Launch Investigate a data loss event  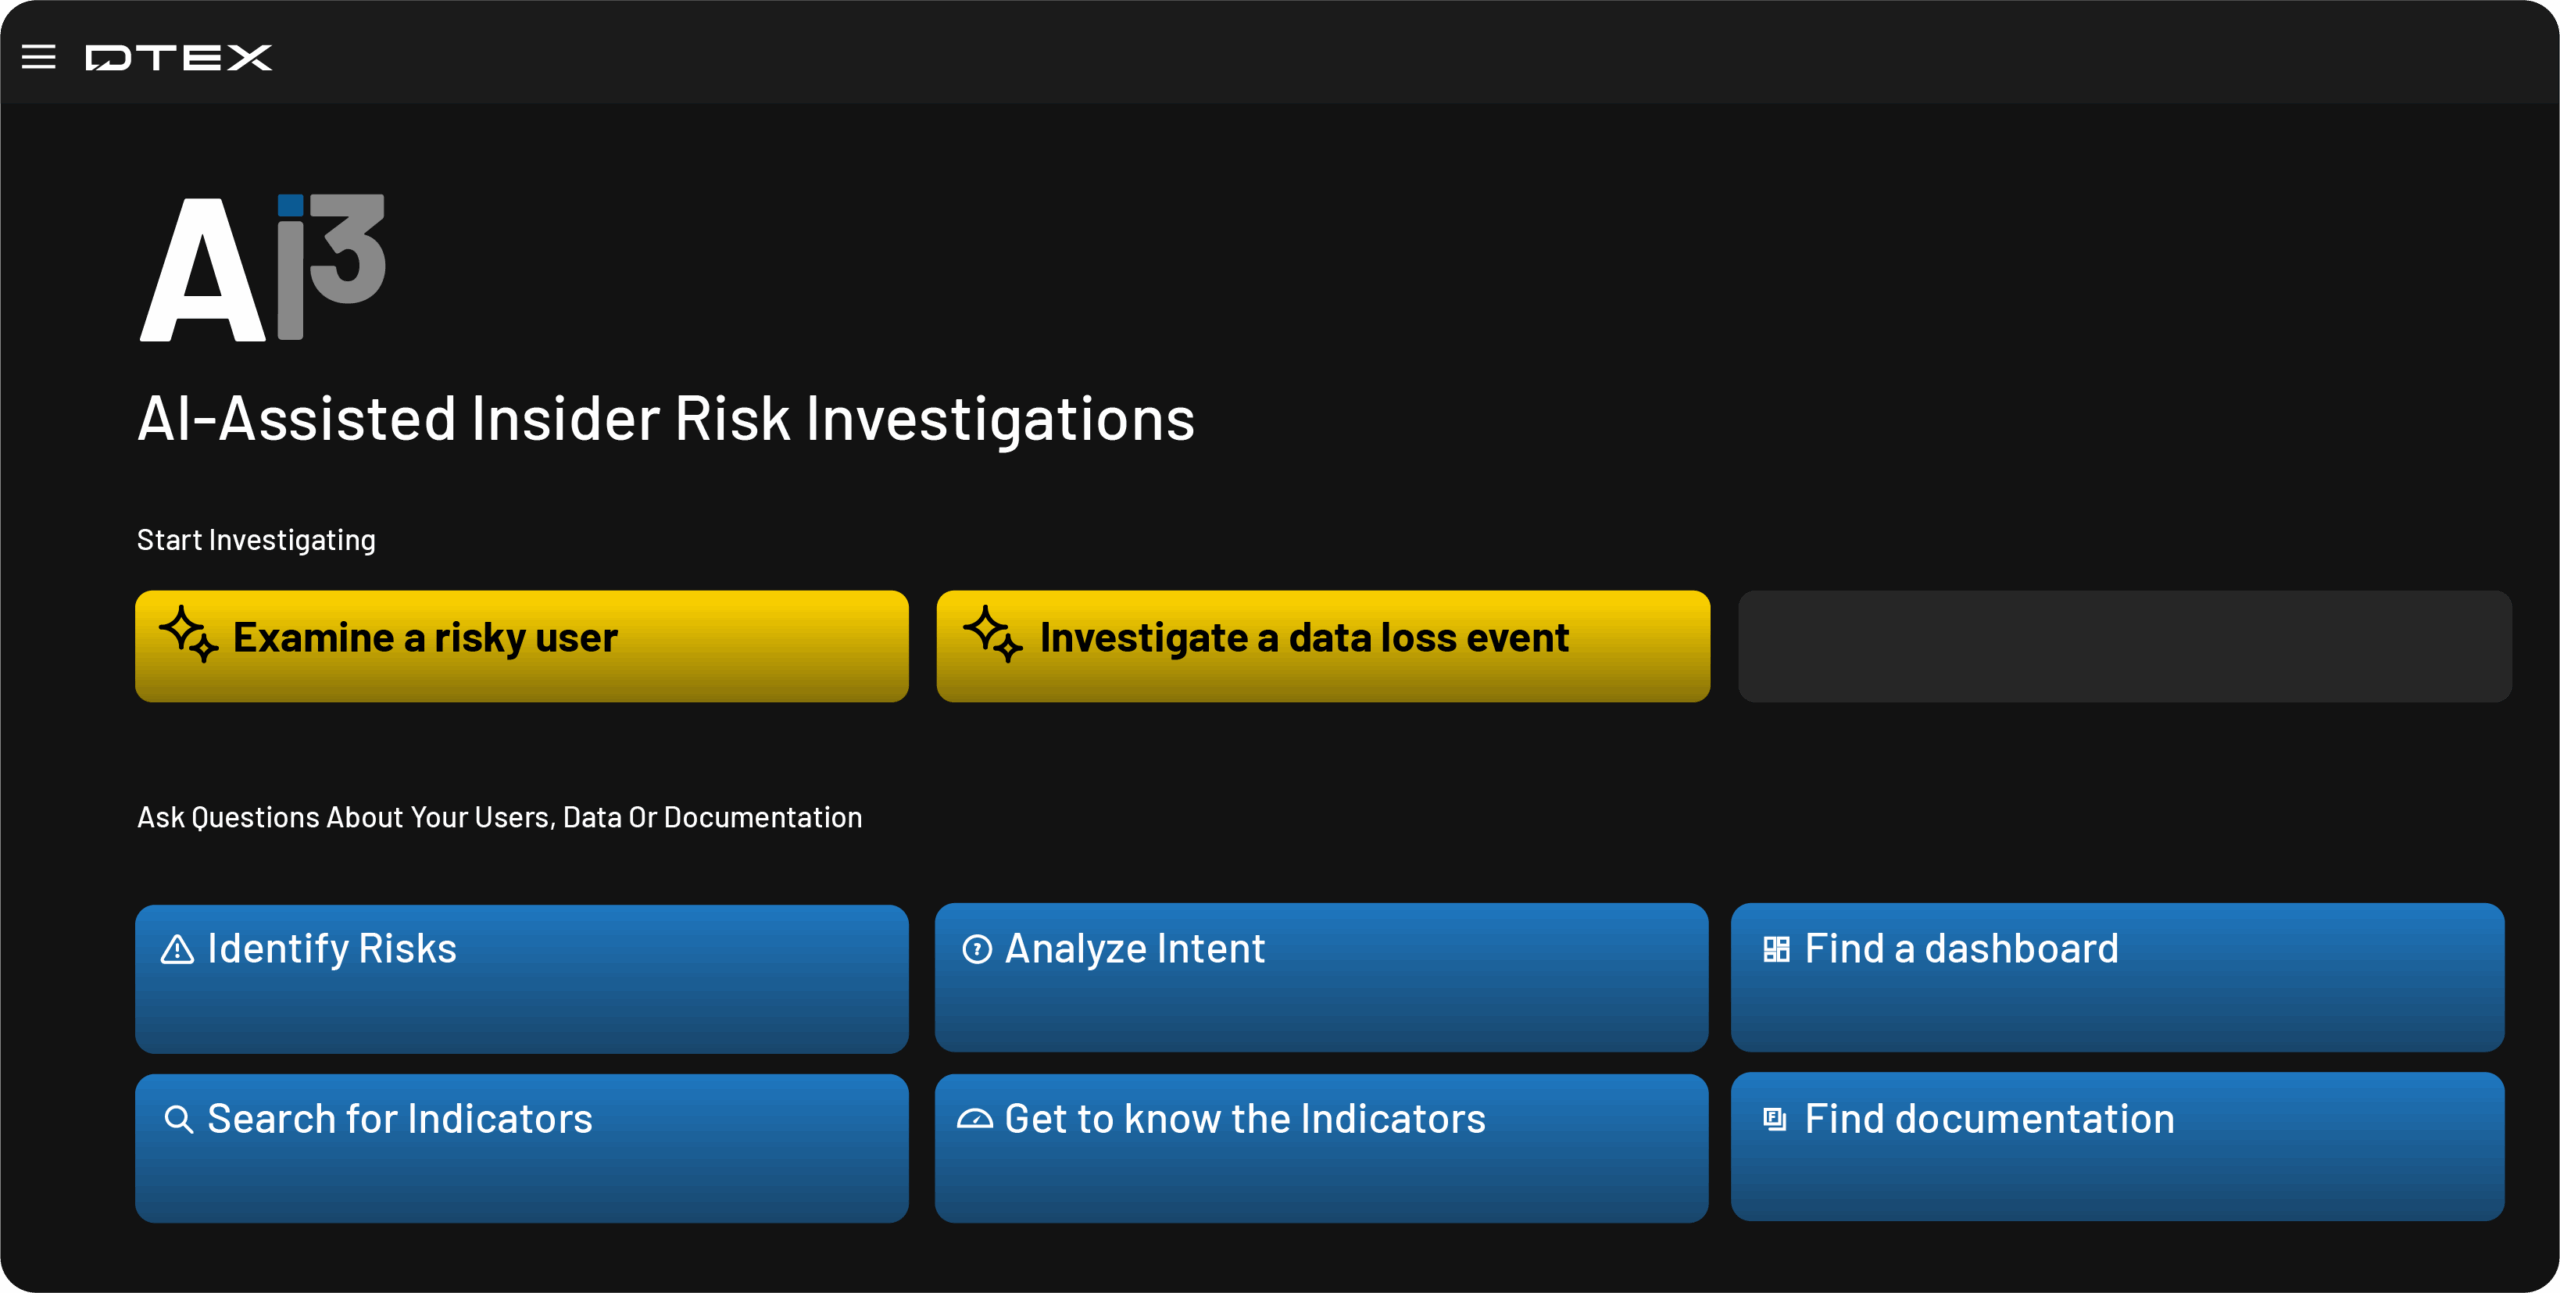[x=1322, y=646]
